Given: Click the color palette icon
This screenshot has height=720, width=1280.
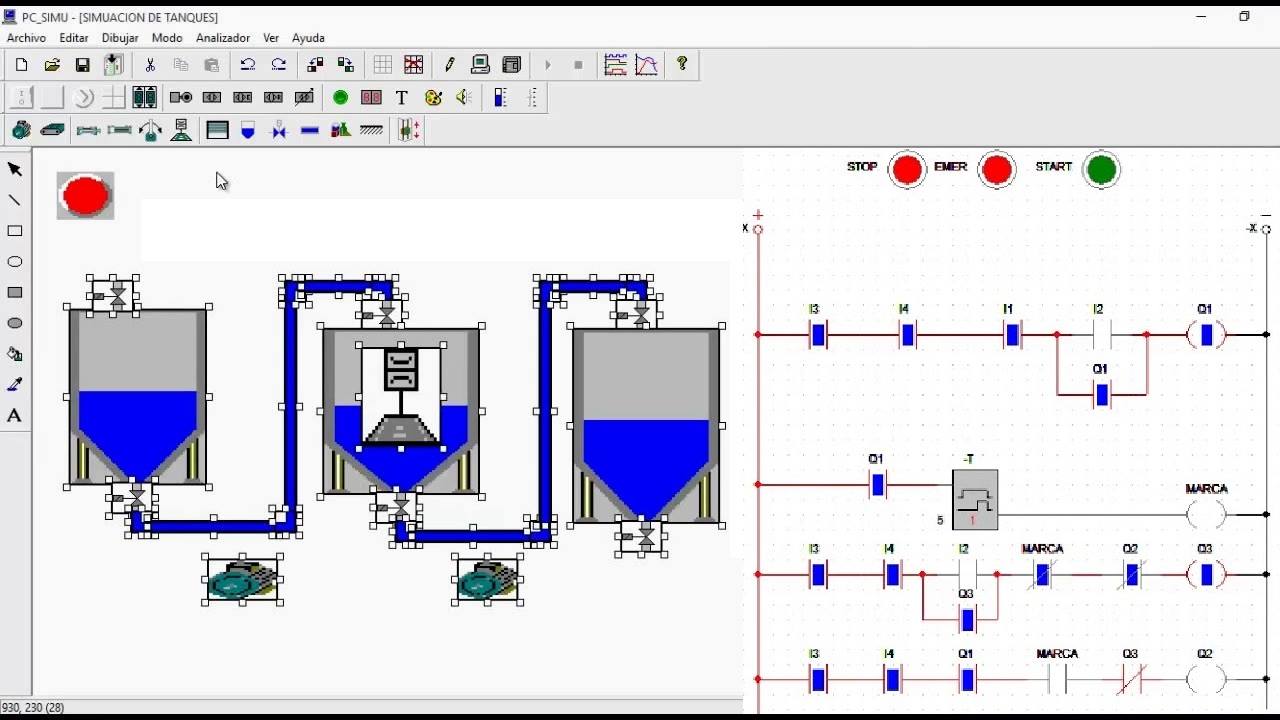Looking at the screenshot, I should point(433,97).
